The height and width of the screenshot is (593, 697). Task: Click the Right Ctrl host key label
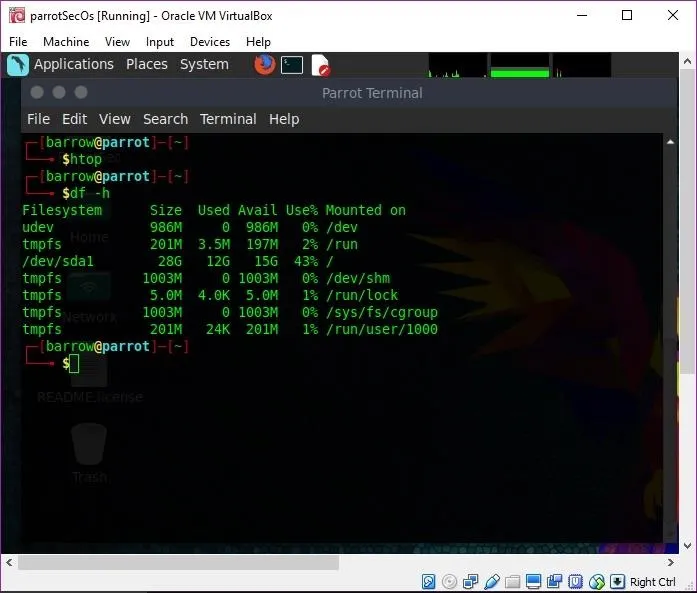(x=653, y=582)
